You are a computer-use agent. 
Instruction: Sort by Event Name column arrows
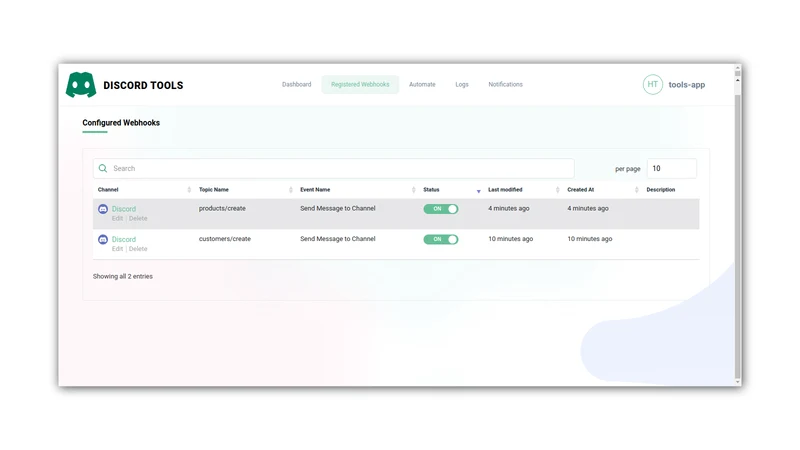click(414, 190)
